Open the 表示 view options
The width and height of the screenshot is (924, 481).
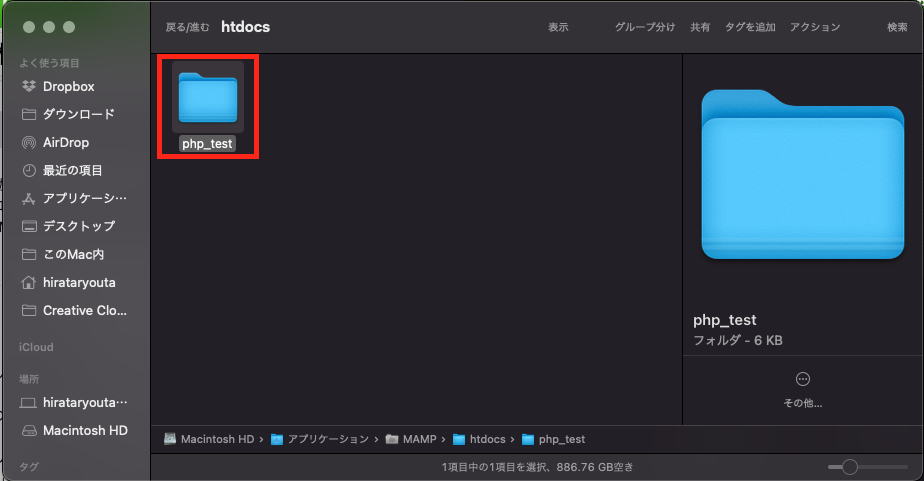558,27
